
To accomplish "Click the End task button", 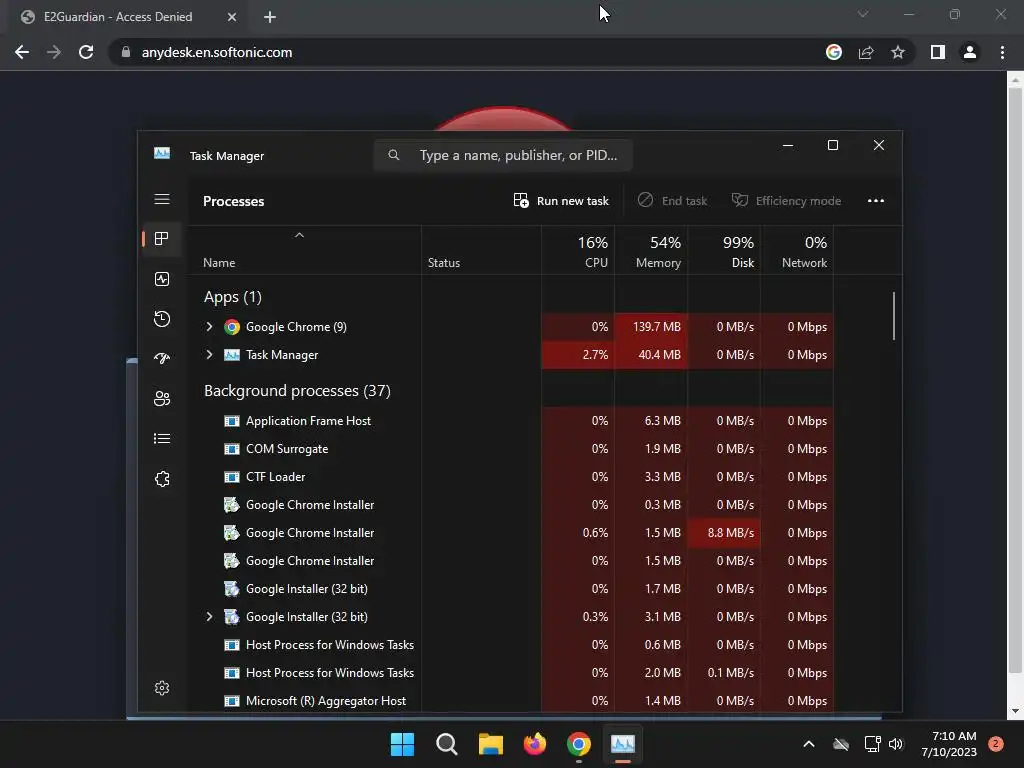I will coord(673,200).
